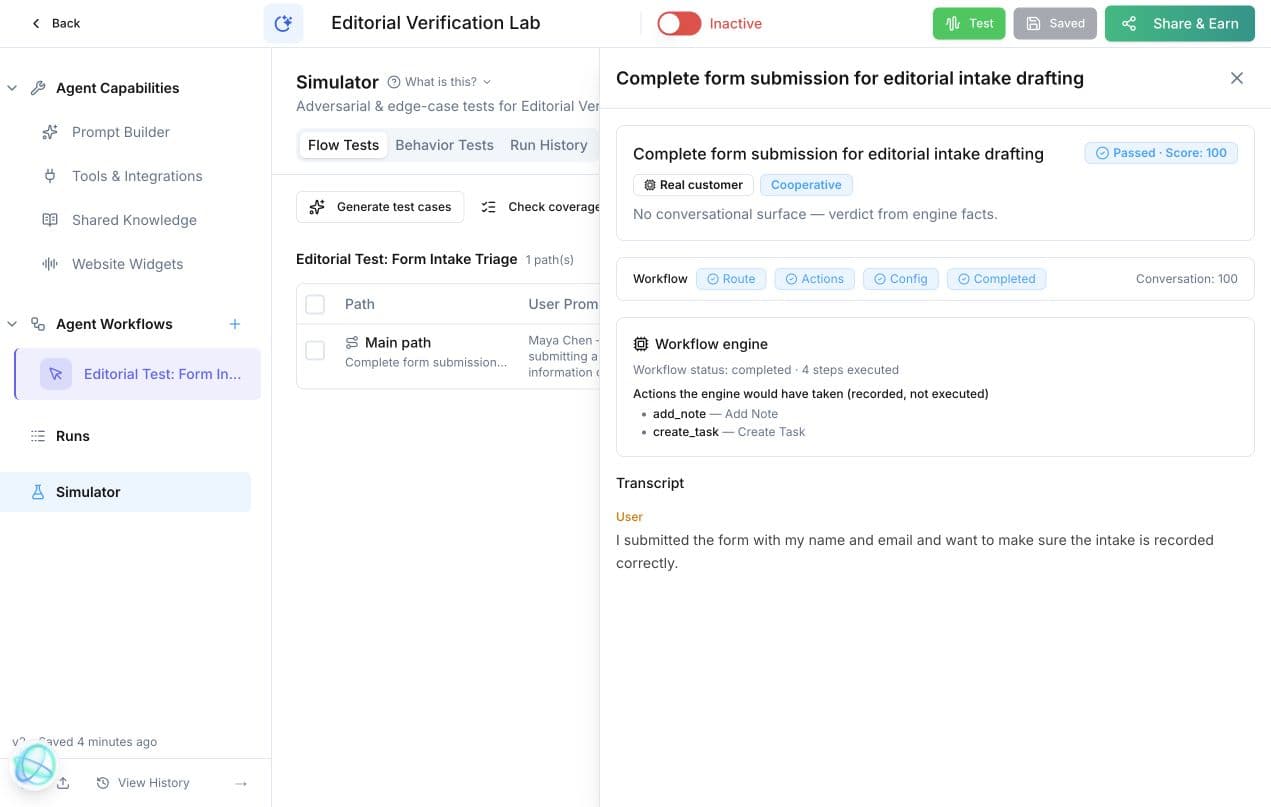Image resolution: width=1271 pixels, height=807 pixels.
Task: Click the Completed workflow check badge
Action: click(996, 279)
